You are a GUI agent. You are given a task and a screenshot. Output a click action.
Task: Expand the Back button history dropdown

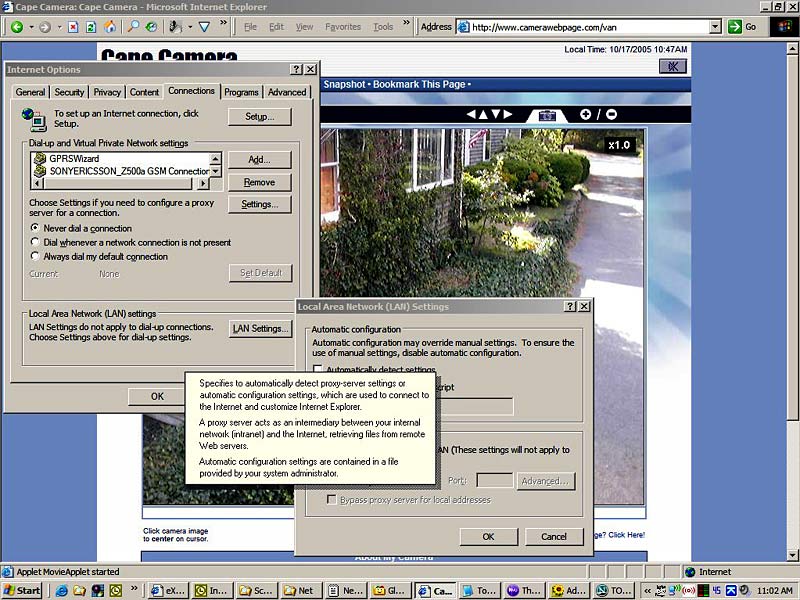click(31, 26)
